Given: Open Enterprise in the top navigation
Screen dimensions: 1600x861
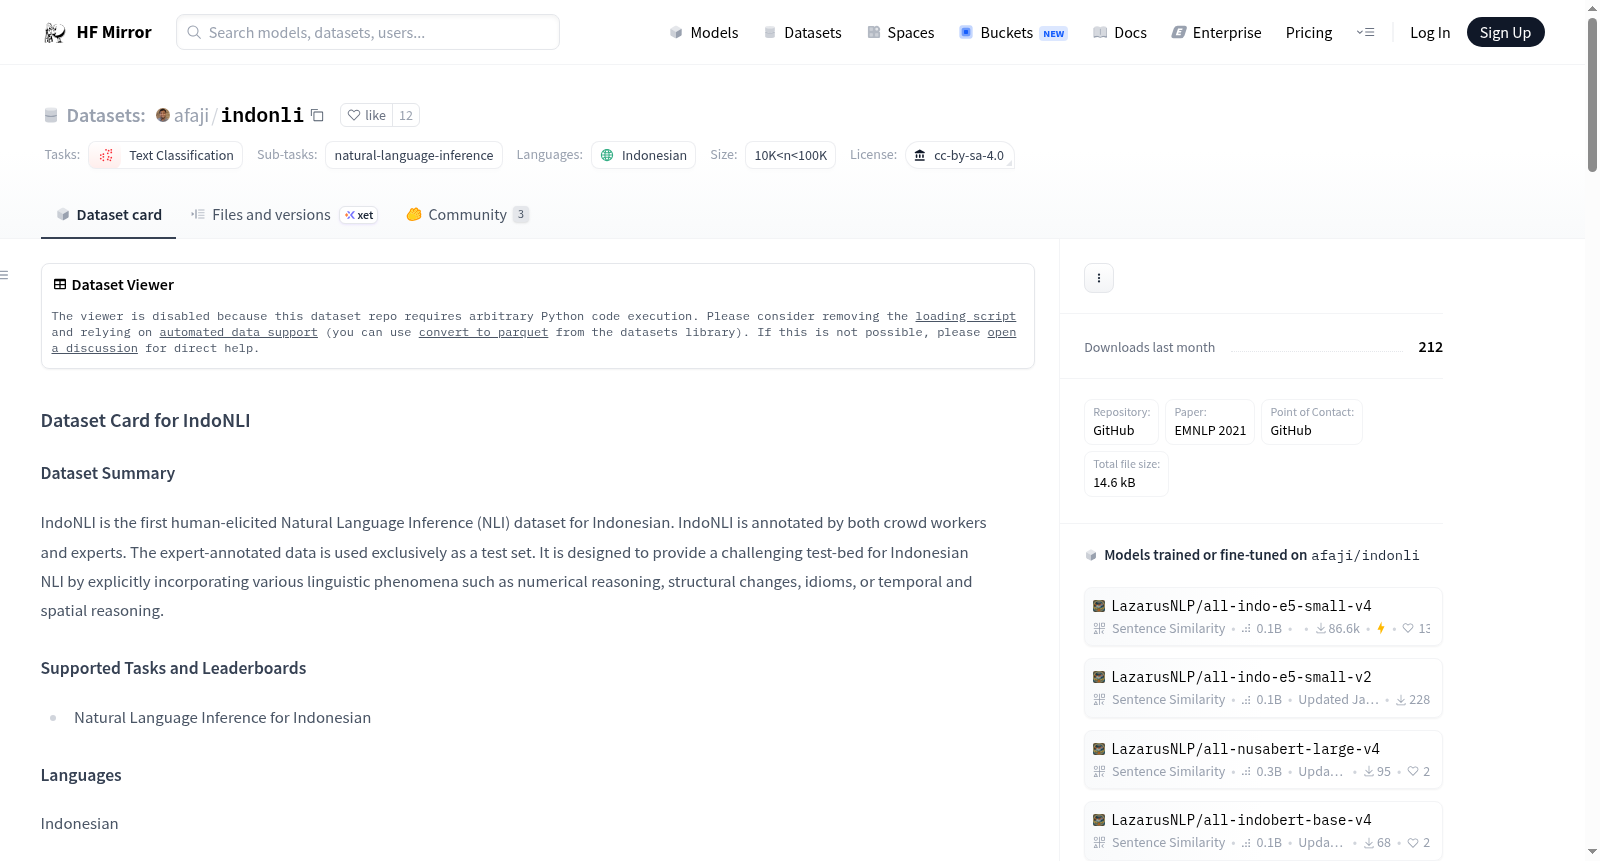Looking at the screenshot, I should pos(1216,33).
